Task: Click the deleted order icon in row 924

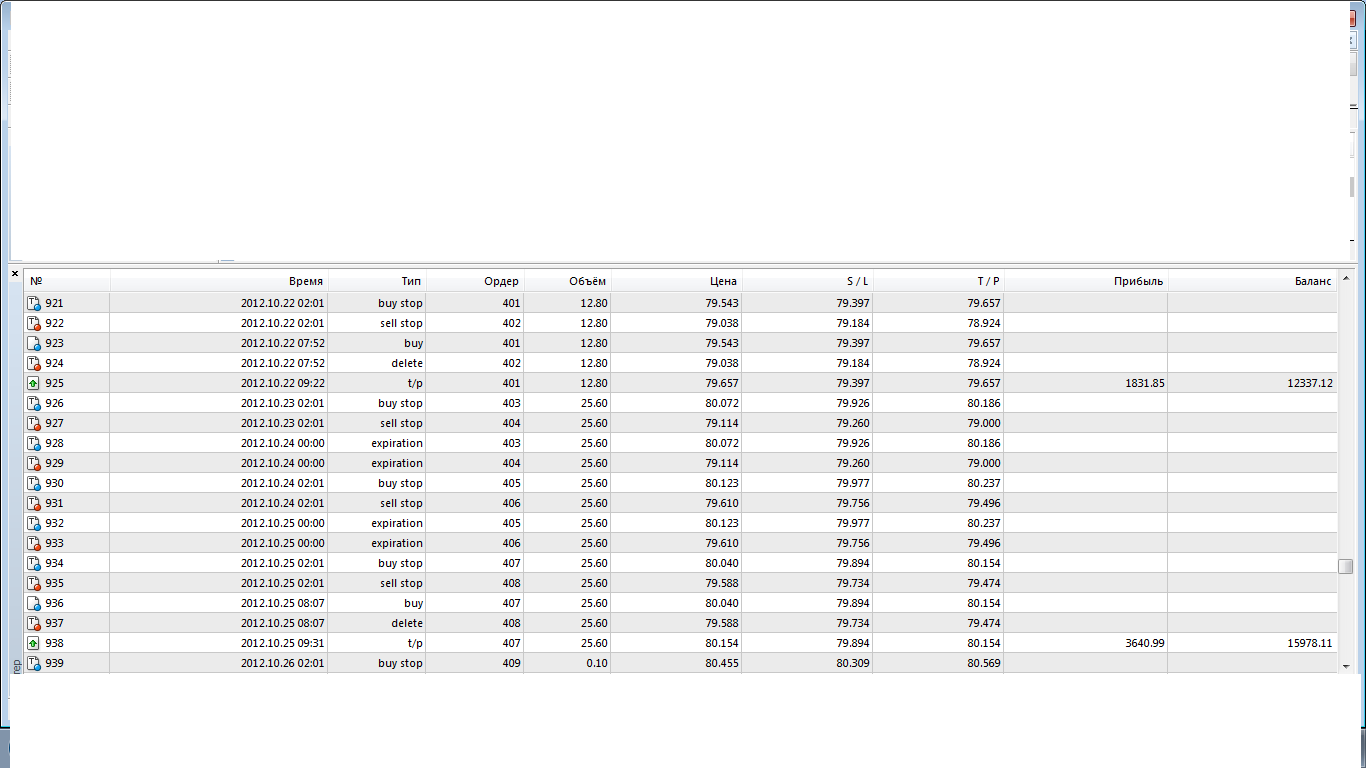Action: (x=33, y=363)
